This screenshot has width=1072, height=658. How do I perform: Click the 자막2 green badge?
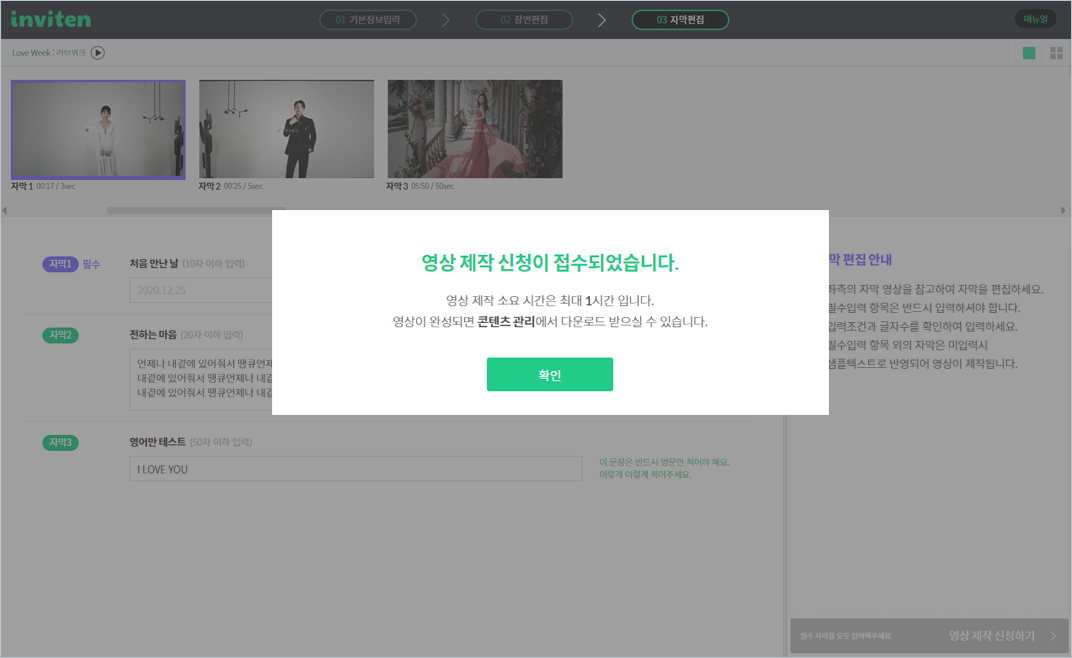[x=60, y=335]
